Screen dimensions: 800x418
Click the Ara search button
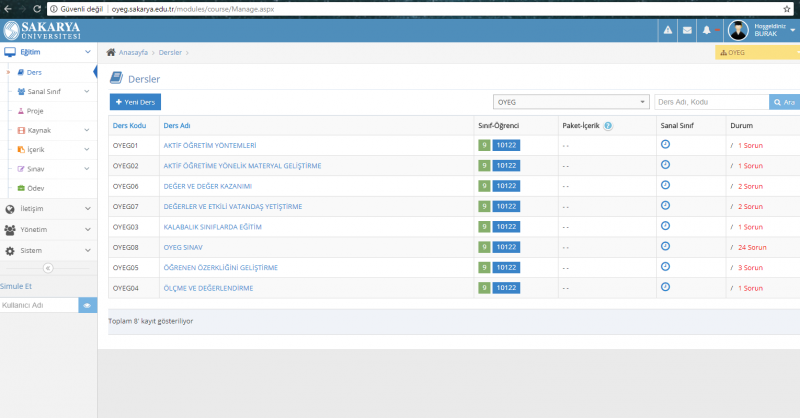coord(784,102)
